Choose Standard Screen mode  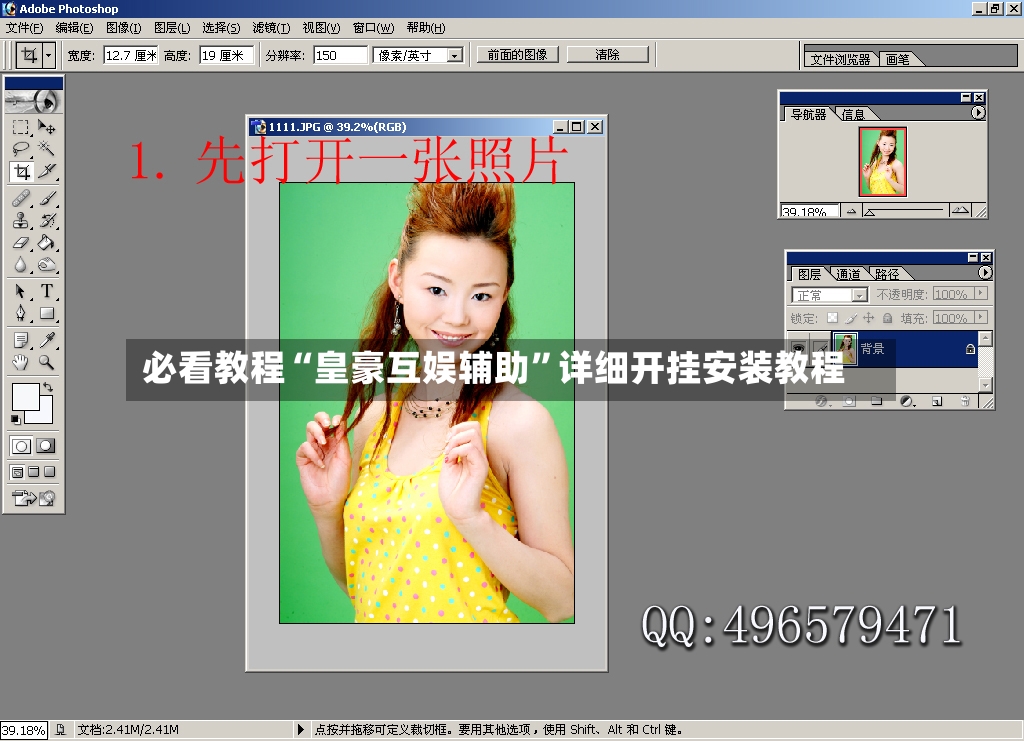click(18, 471)
